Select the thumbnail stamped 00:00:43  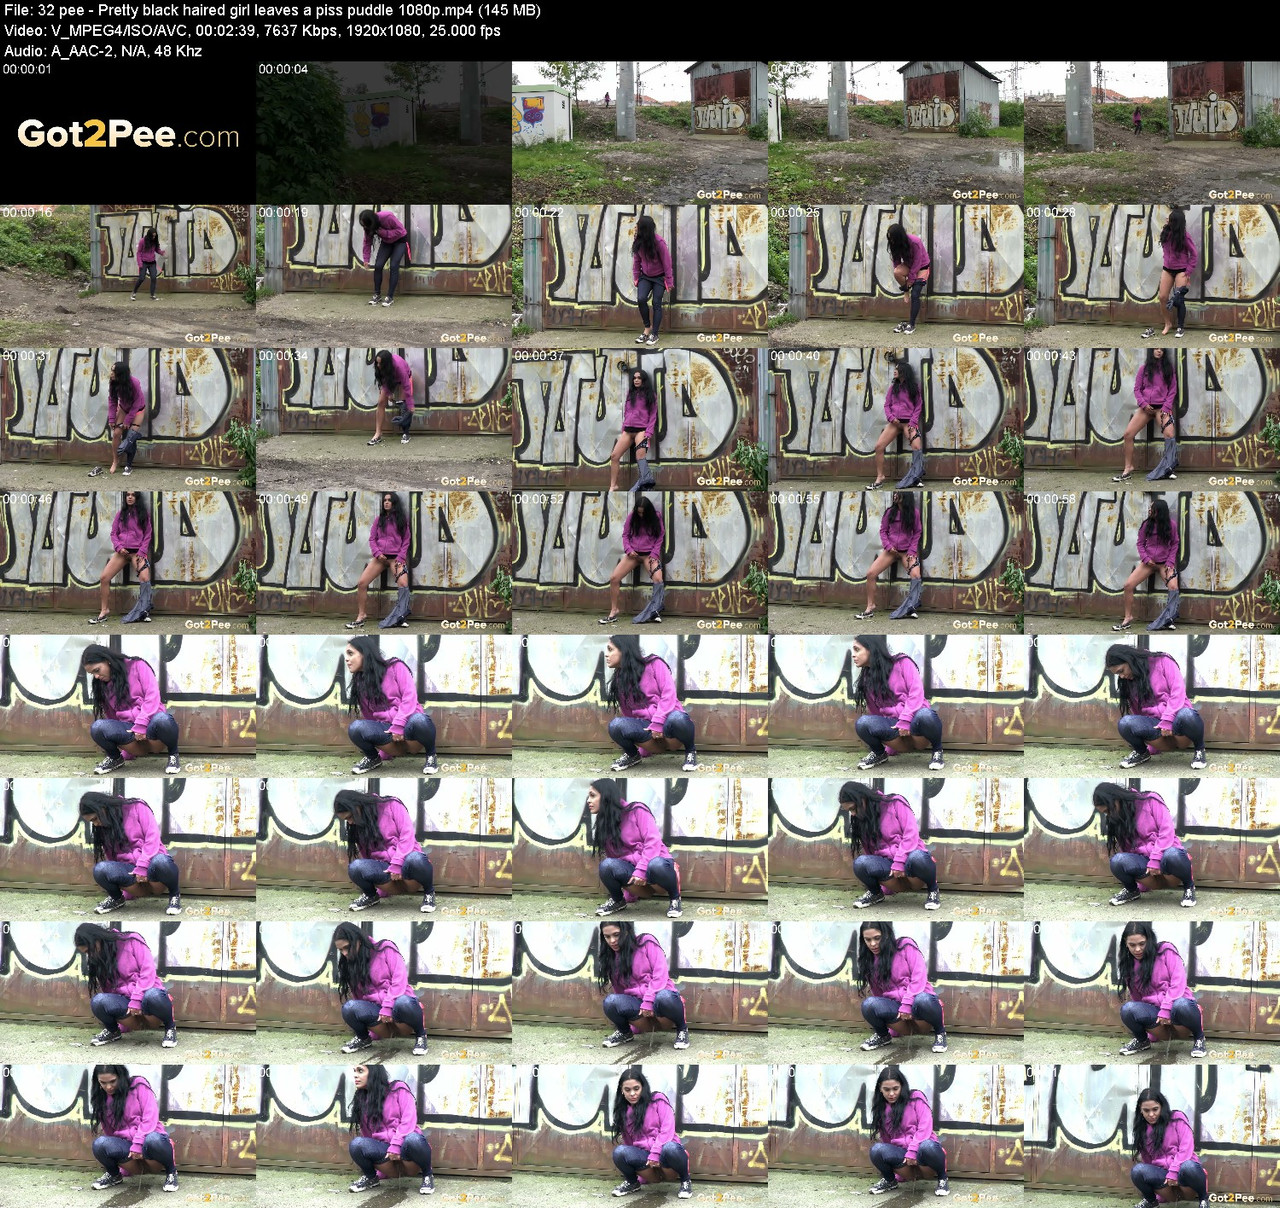coord(1152,419)
